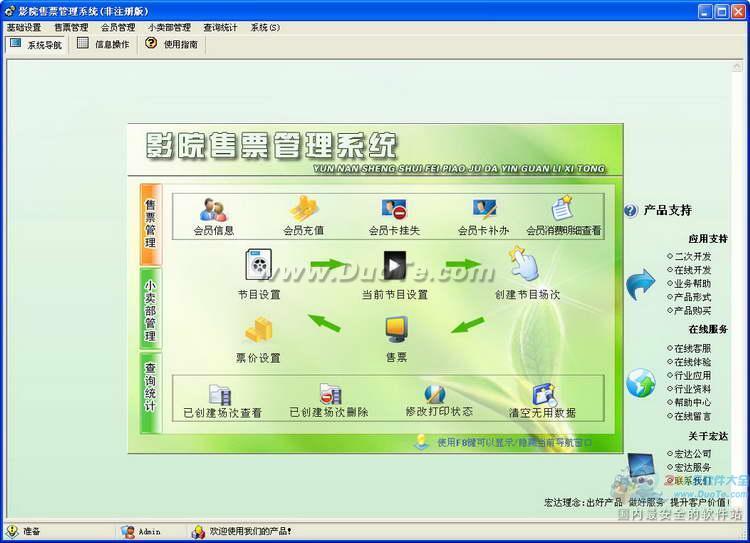
Task: Click the 清空无用数据 icon
Action: 544,395
